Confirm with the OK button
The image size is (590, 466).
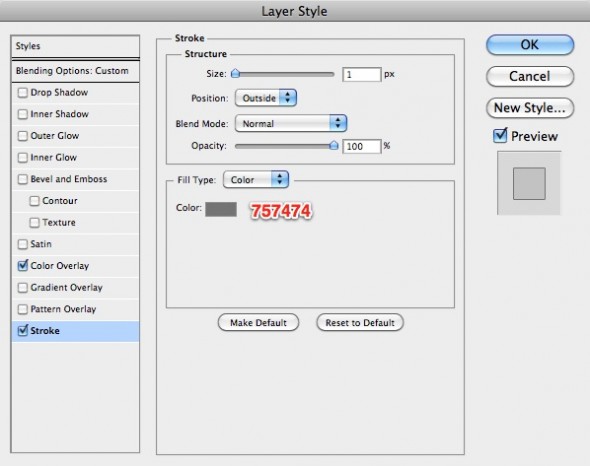(530, 45)
